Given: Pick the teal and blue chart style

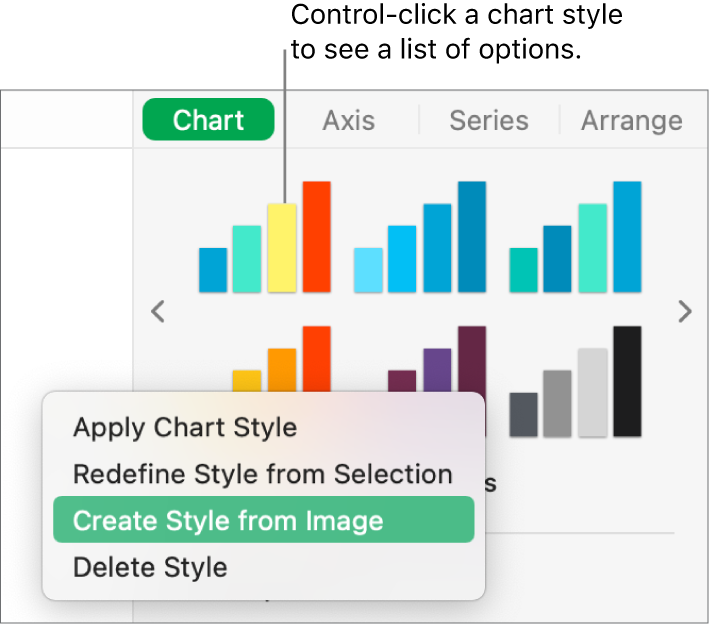Looking at the screenshot, I should [575, 238].
